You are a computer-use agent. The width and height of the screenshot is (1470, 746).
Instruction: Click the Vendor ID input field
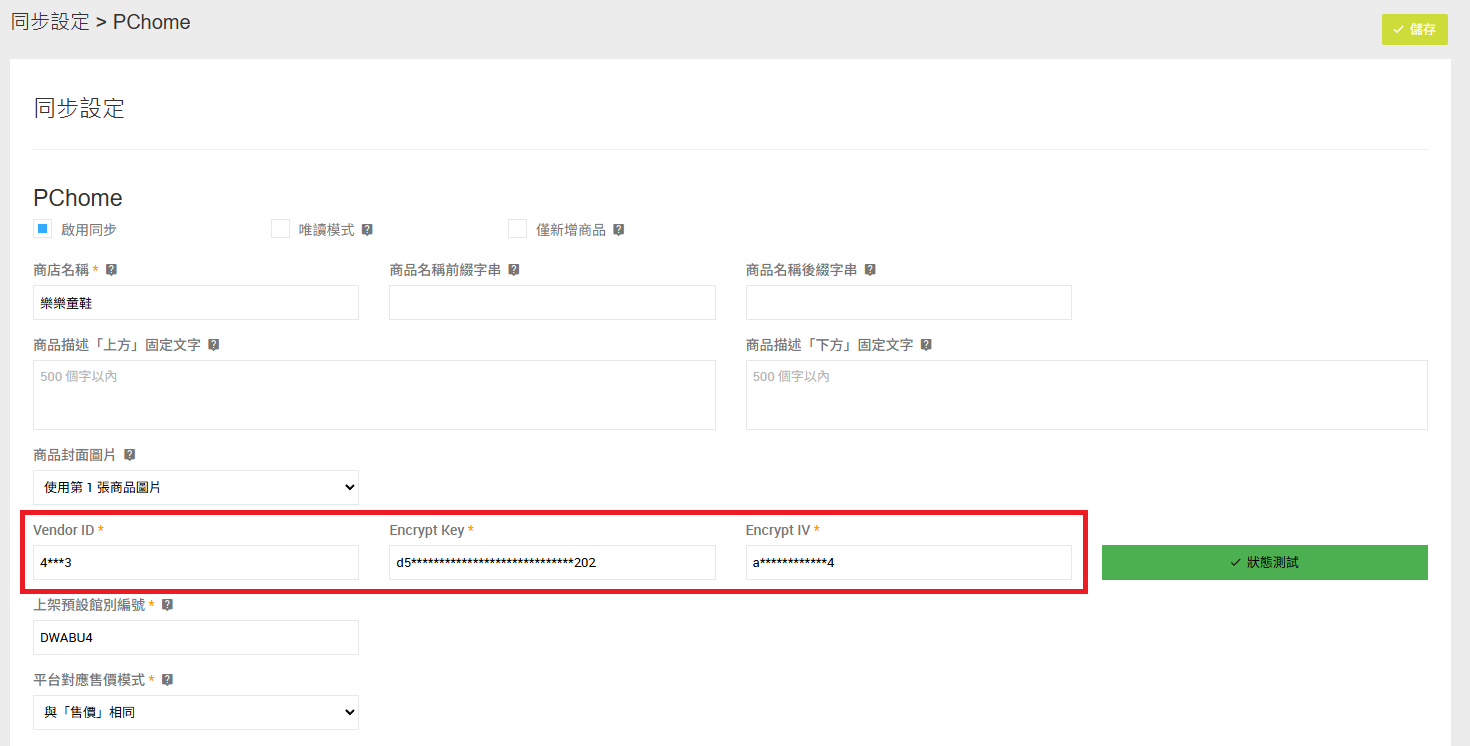pyautogui.click(x=196, y=562)
